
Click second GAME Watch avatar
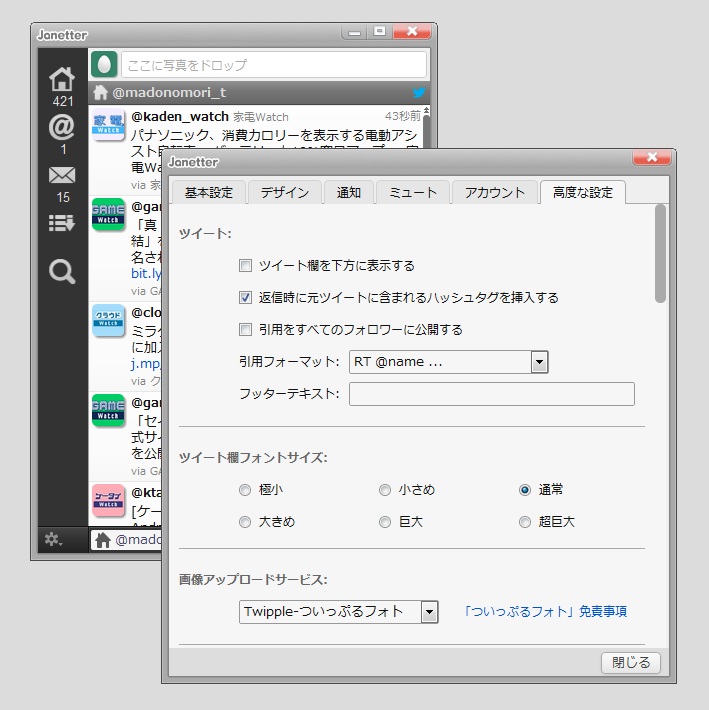[108, 410]
